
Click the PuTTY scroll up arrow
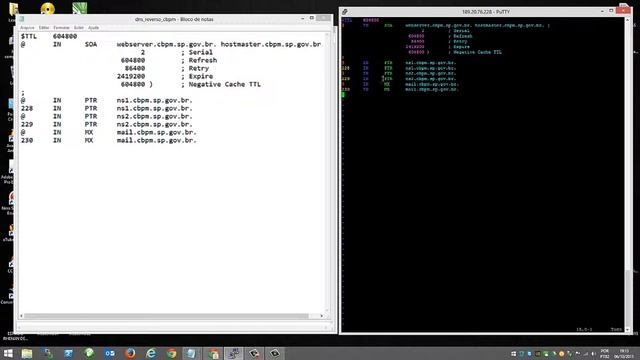click(x=627, y=20)
